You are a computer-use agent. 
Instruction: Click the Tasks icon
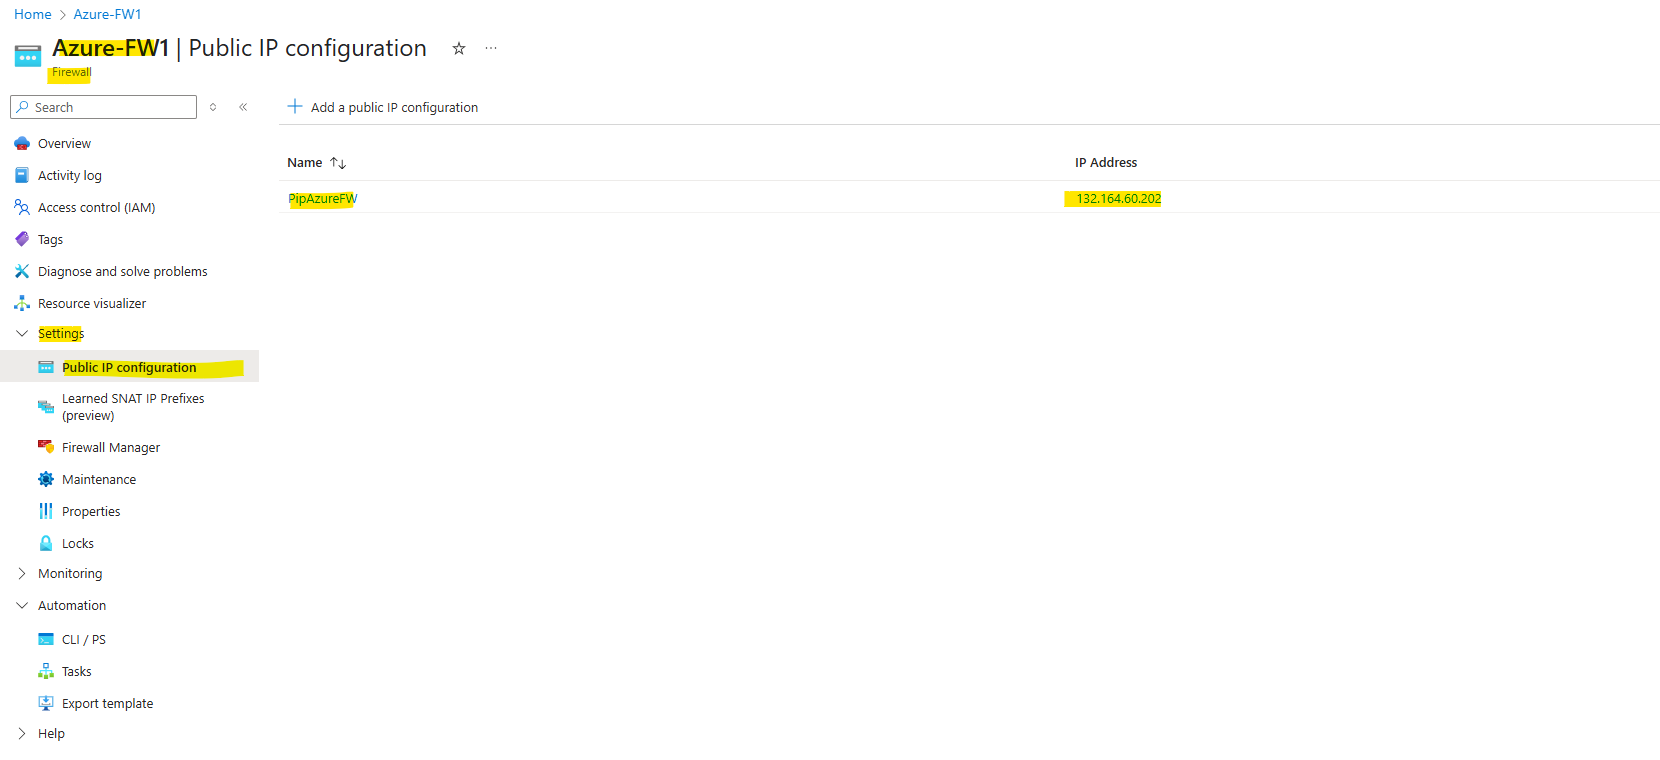click(46, 672)
